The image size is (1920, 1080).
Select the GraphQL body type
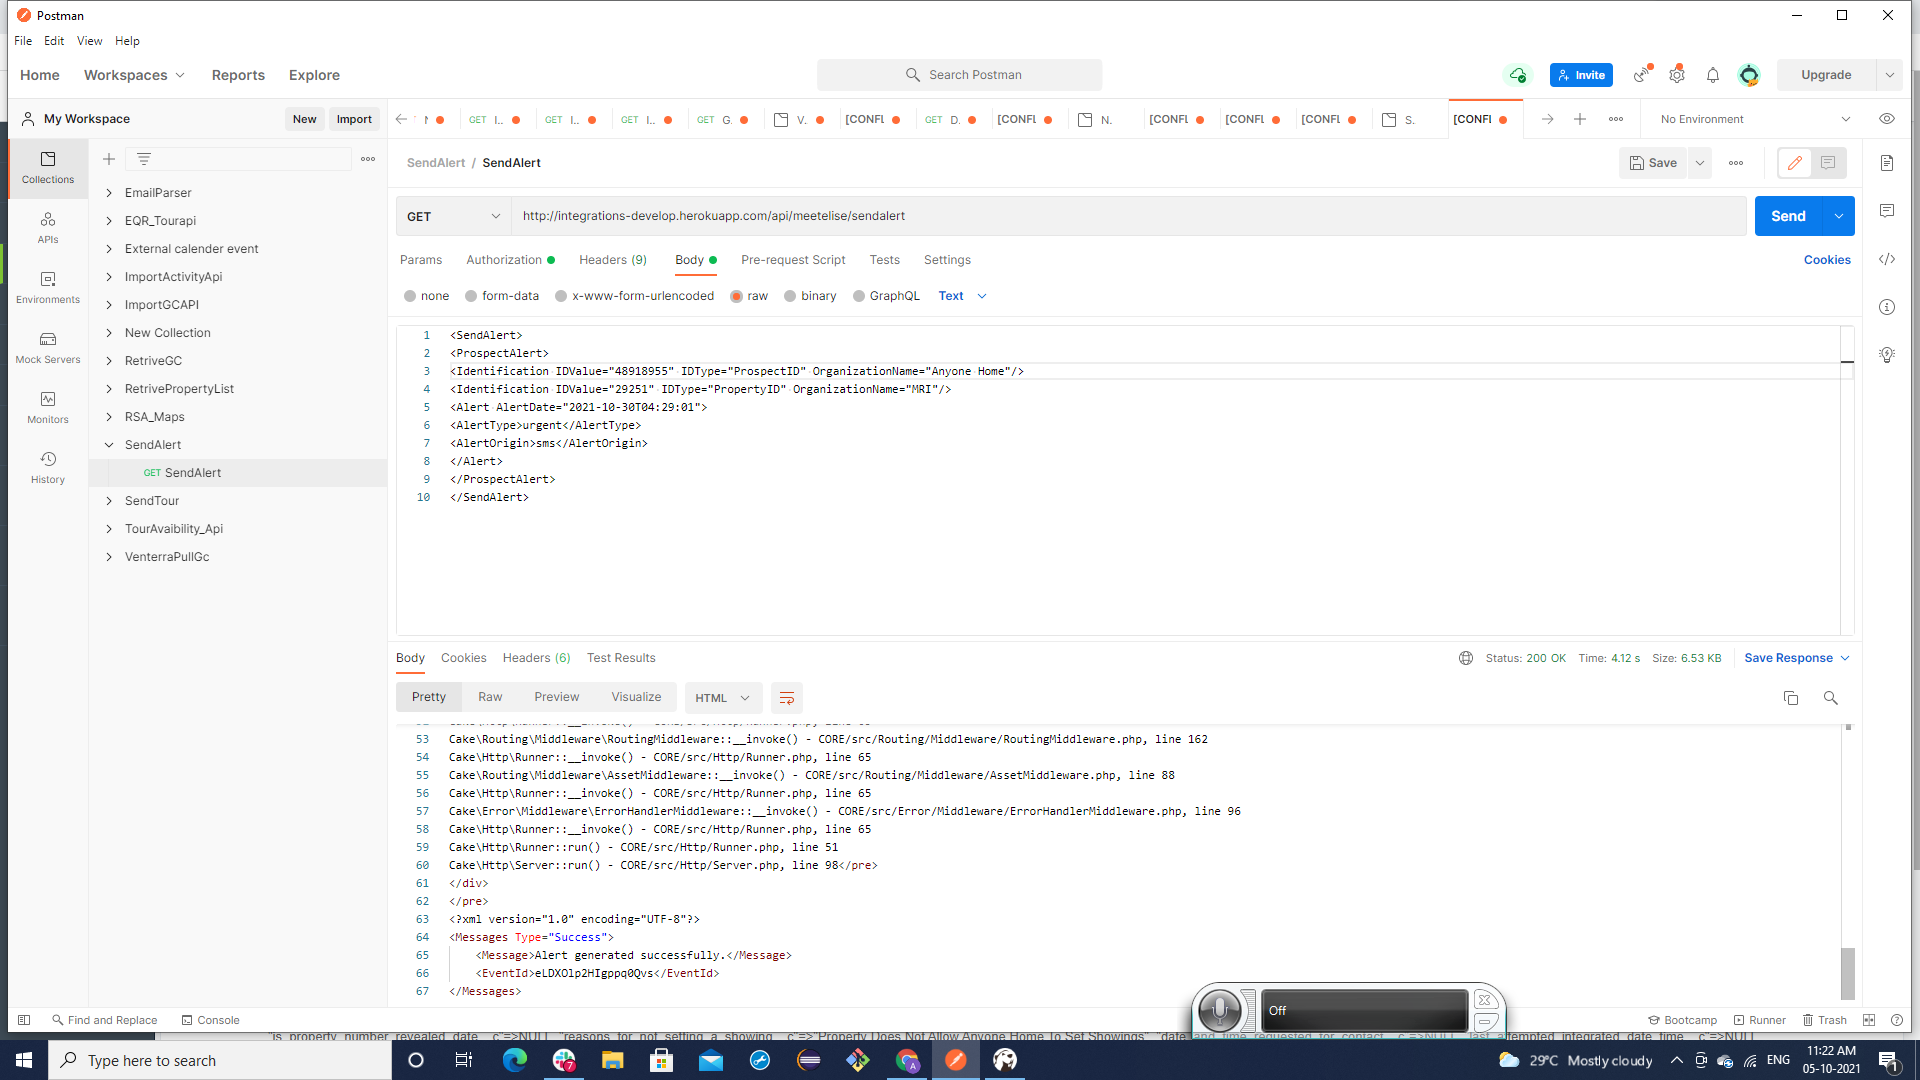887,296
